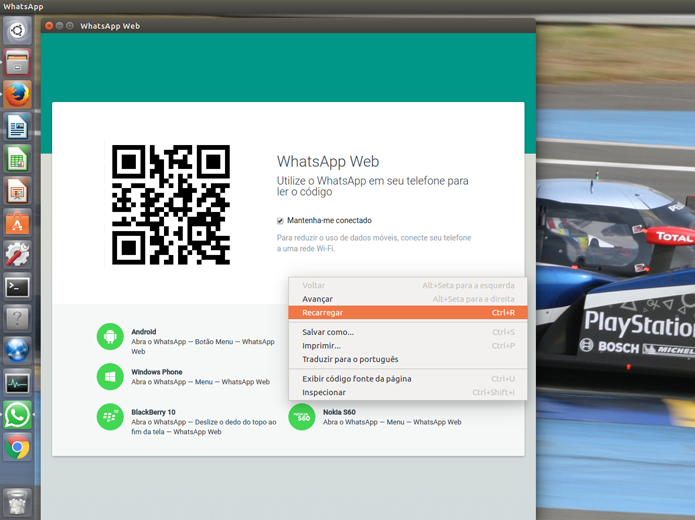Choose Avançar in context menu
Screen dimensions: 695x520
coord(408,299)
